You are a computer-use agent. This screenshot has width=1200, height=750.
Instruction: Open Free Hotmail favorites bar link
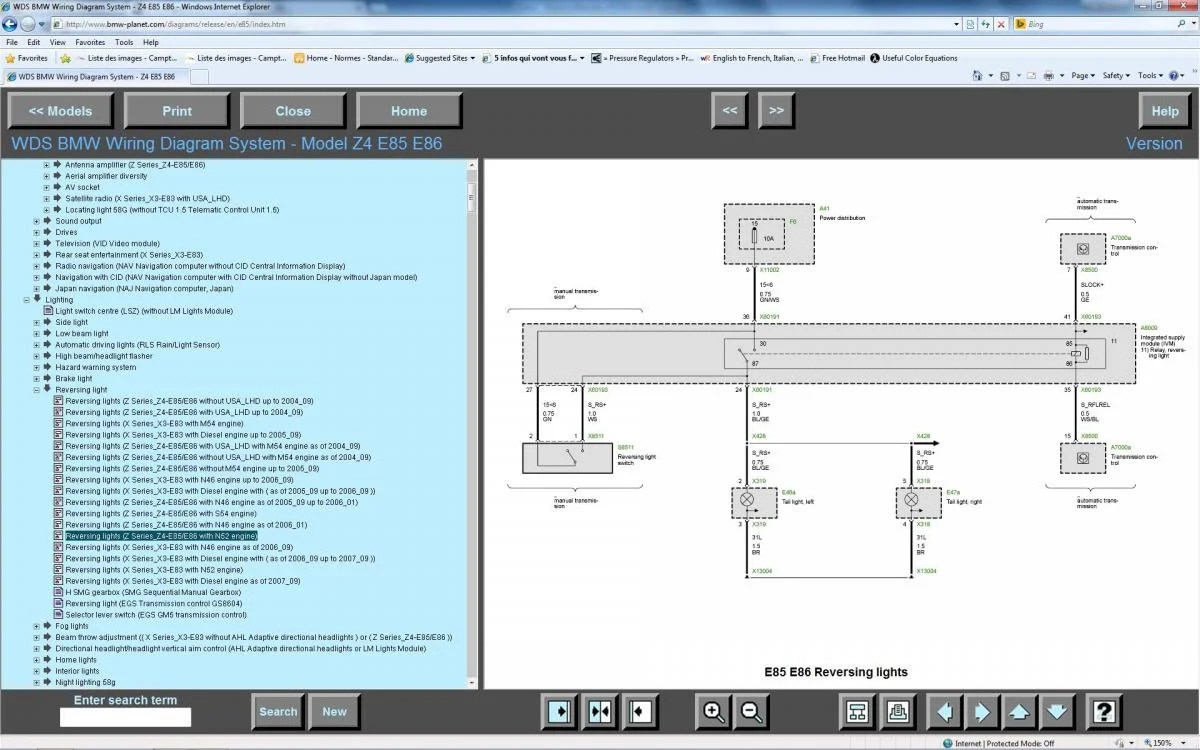pyautogui.click(x=837, y=58)
